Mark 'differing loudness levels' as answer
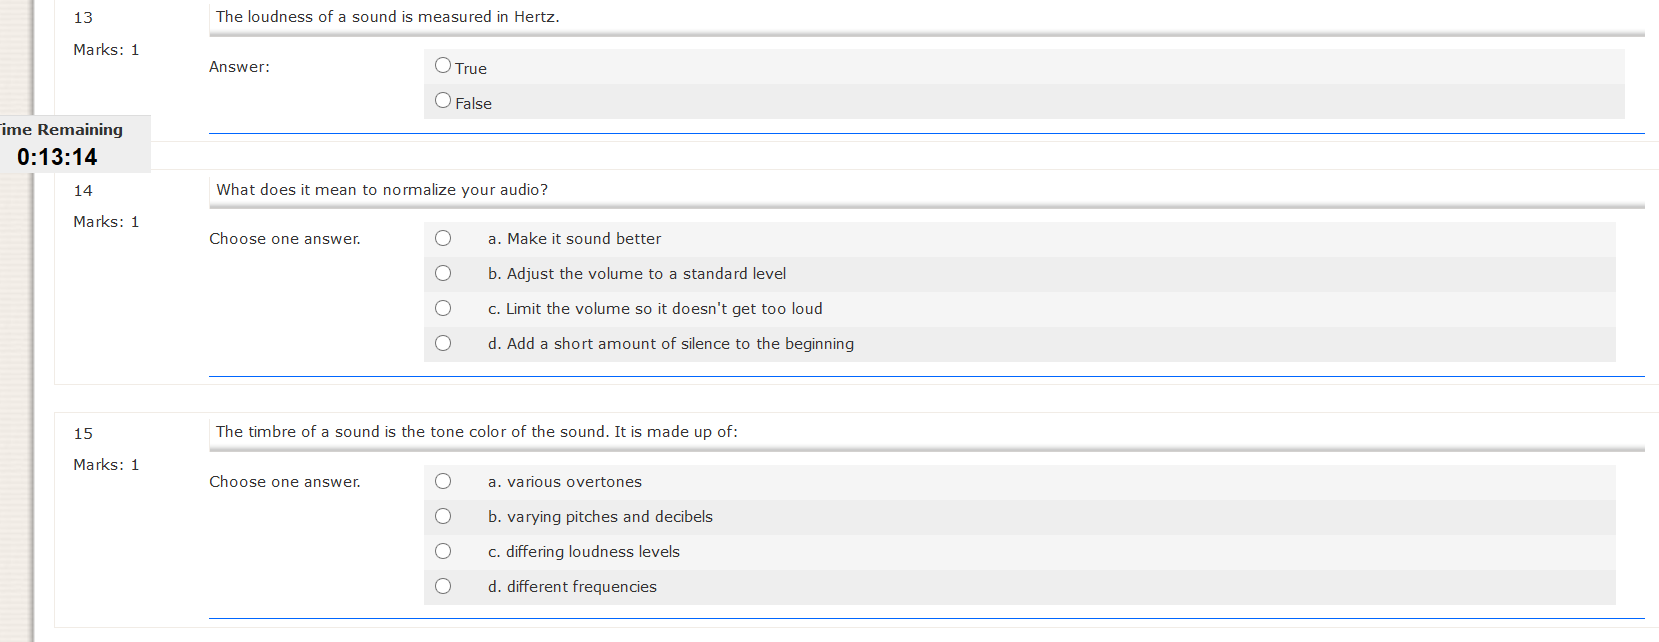 pos(443,551)
